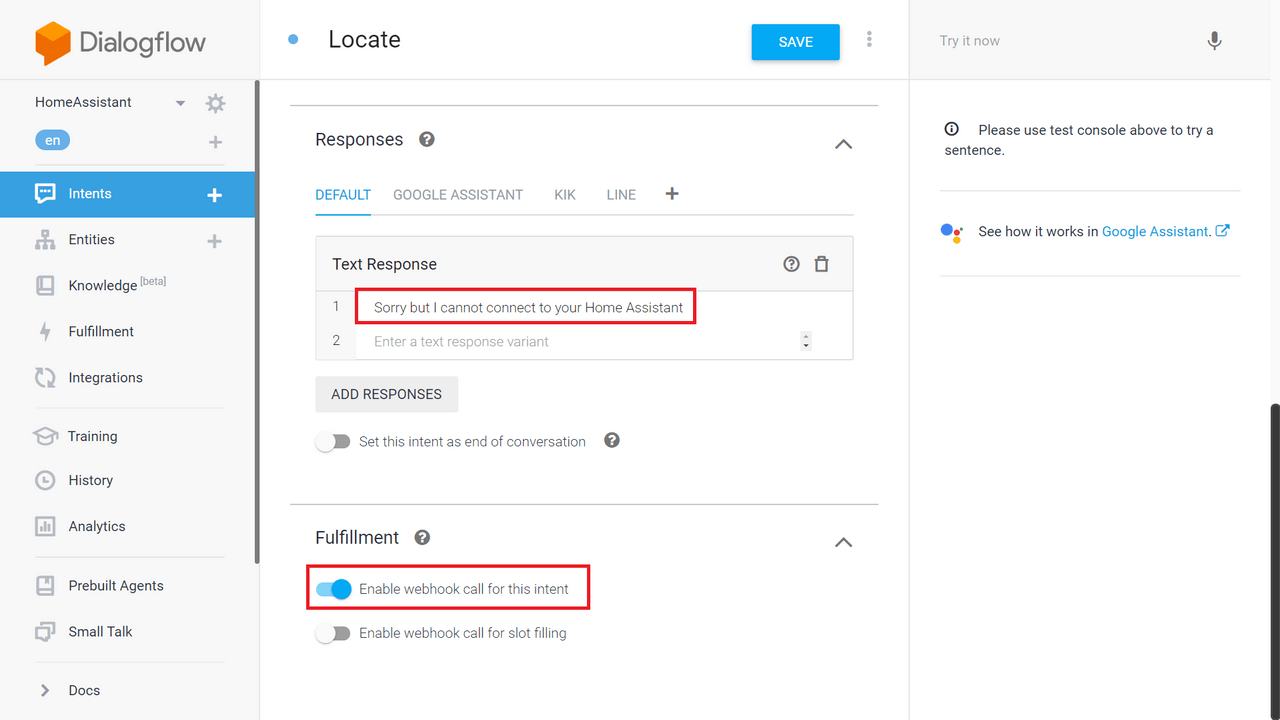Create a new entity with plus icon
The image size is (1280, 720).
pos(214,241)
